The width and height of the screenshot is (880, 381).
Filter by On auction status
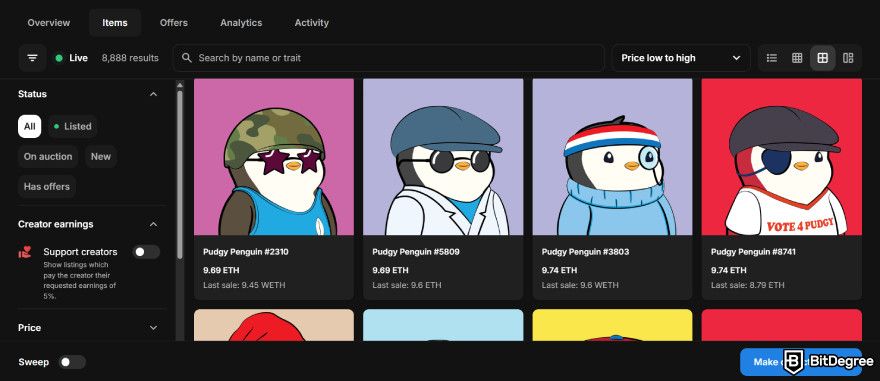click(x=48, y=157)
